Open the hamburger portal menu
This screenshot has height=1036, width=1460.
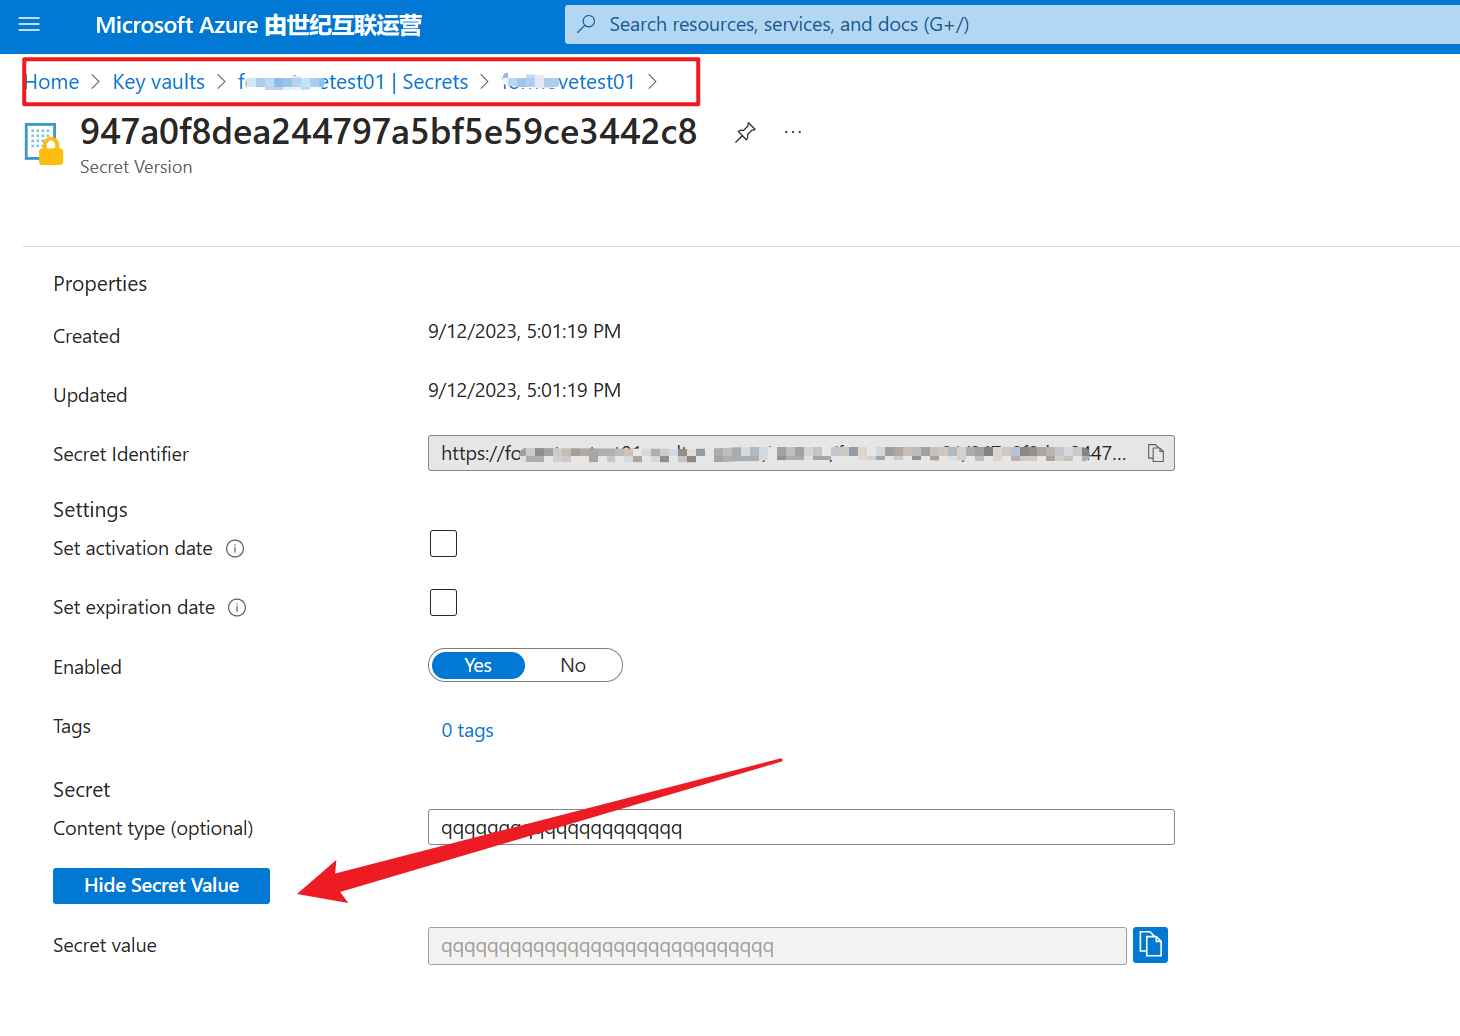point(29,25)
